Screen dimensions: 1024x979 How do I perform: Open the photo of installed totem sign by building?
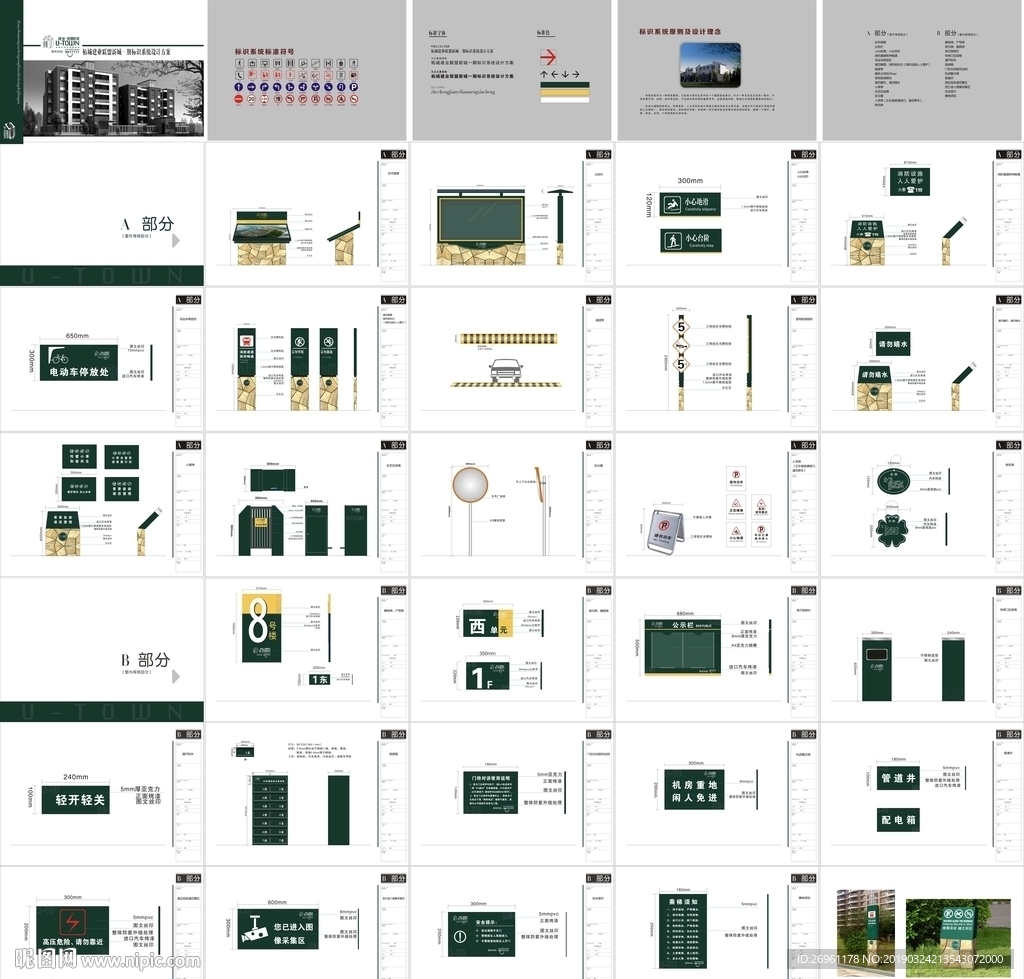point(865,931)
